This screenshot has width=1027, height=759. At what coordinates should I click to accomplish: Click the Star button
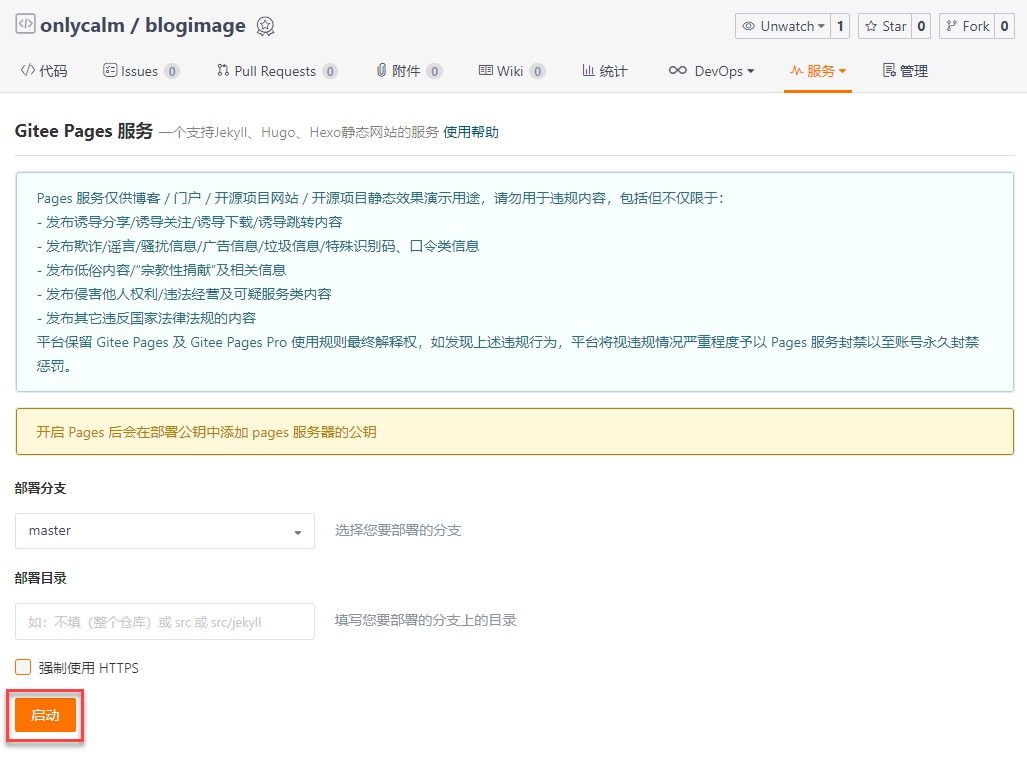click(x=885, y=26)
